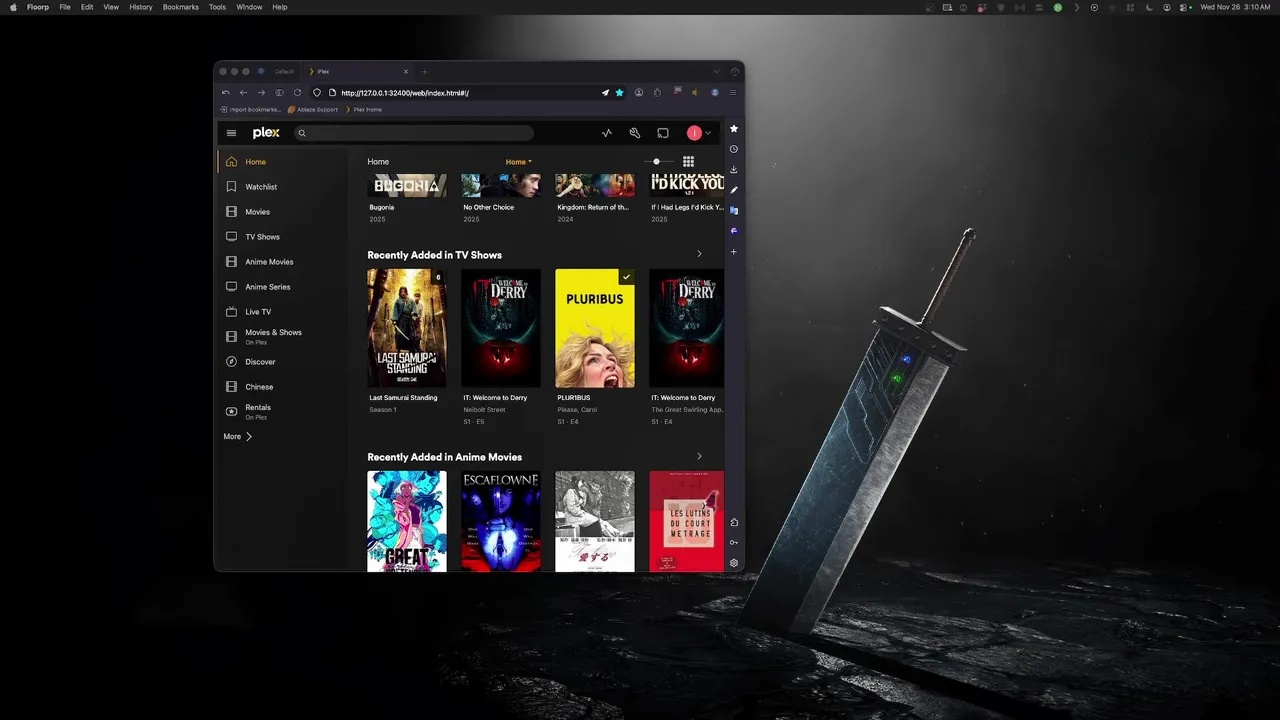The image size is (1280, 720).
Task: Click the paper plane share icon
Action: [x=605, y=93]
